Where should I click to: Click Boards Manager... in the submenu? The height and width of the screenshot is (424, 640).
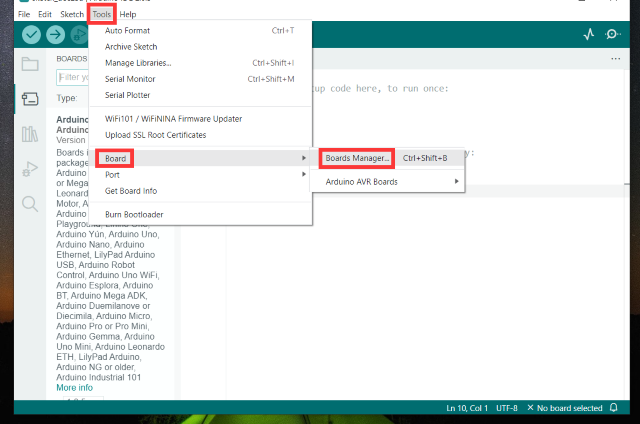(x=387, y=158)
